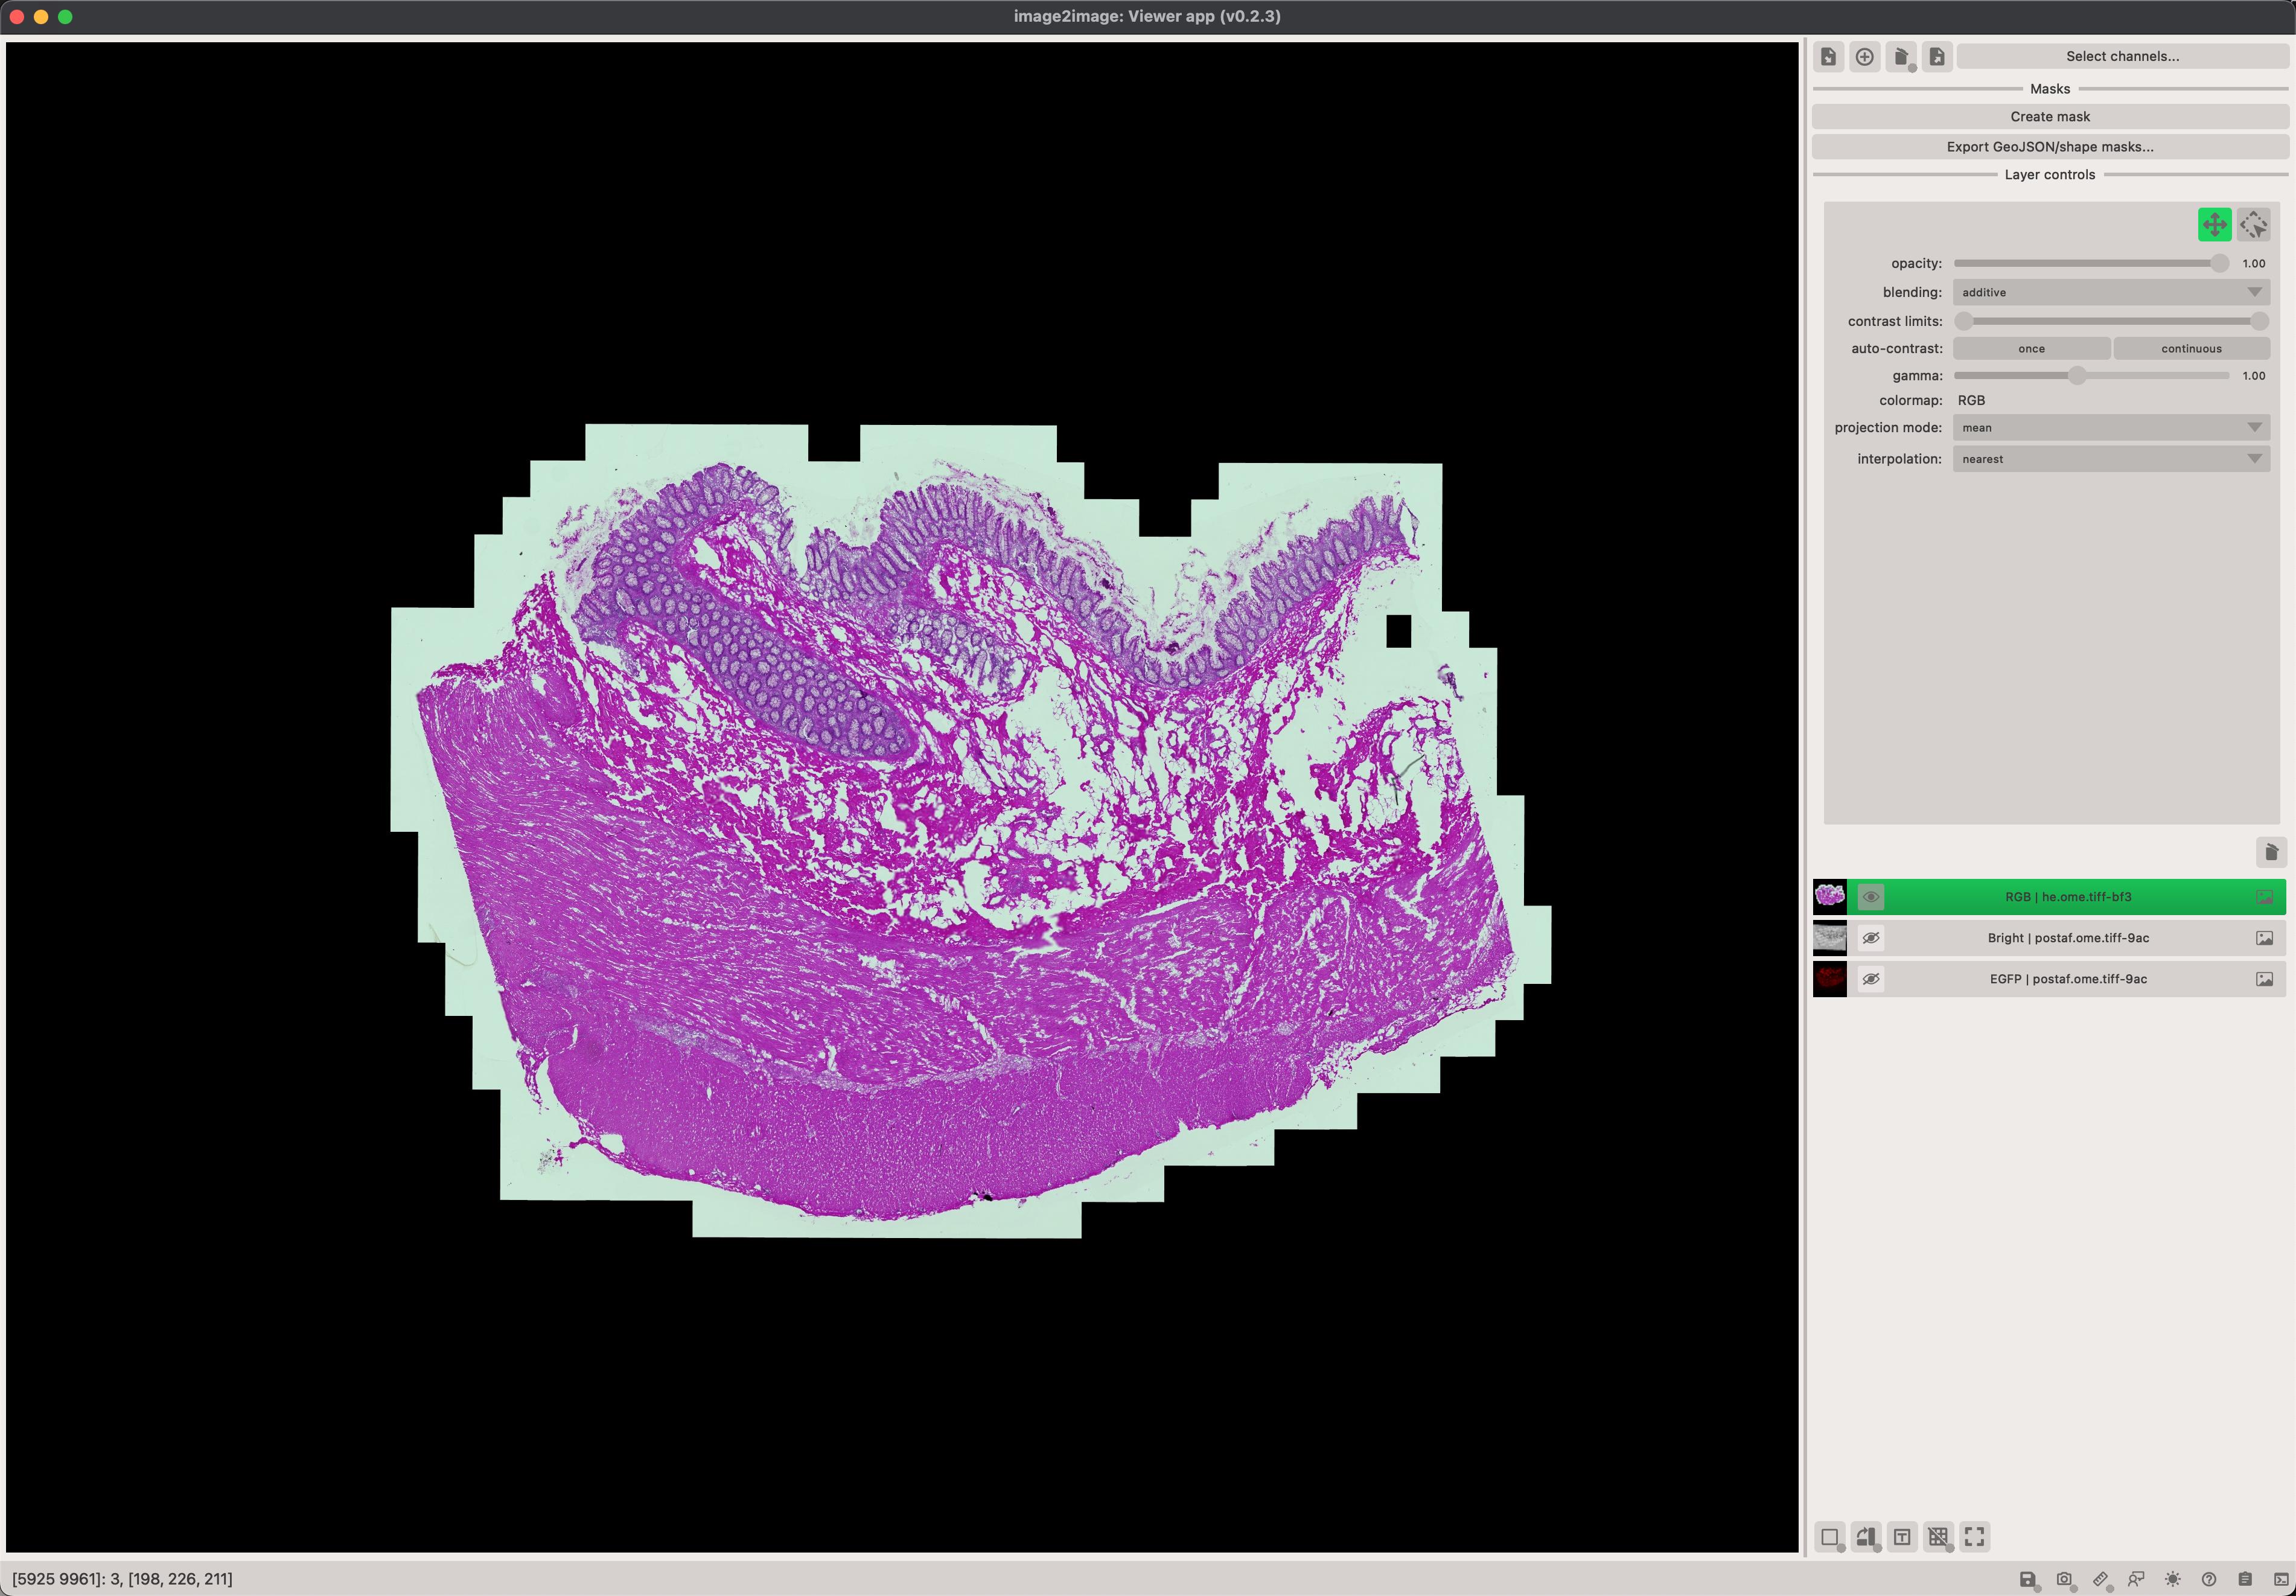This screenshot has width=2296, height=1596.
Task: Expand the projection mode dropdown
Action: pyautogui.click(x=2110, y=428)
